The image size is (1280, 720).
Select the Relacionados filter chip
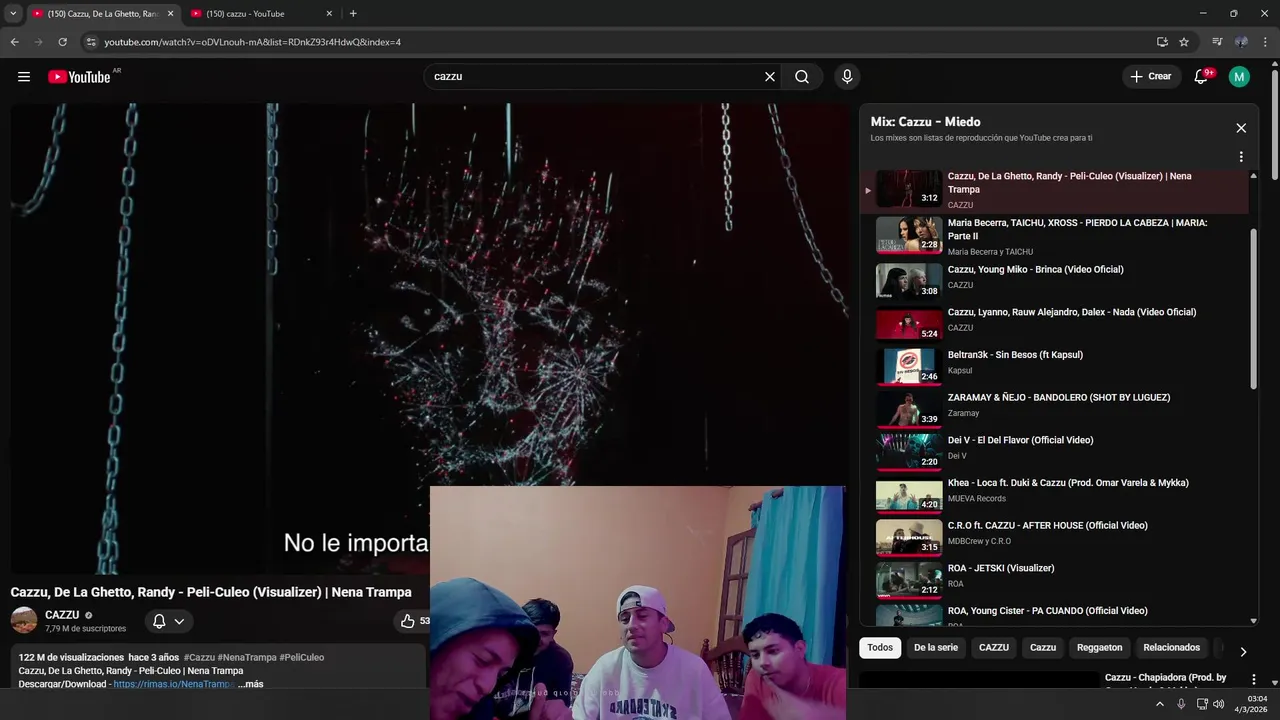(x=1172, y=648)
